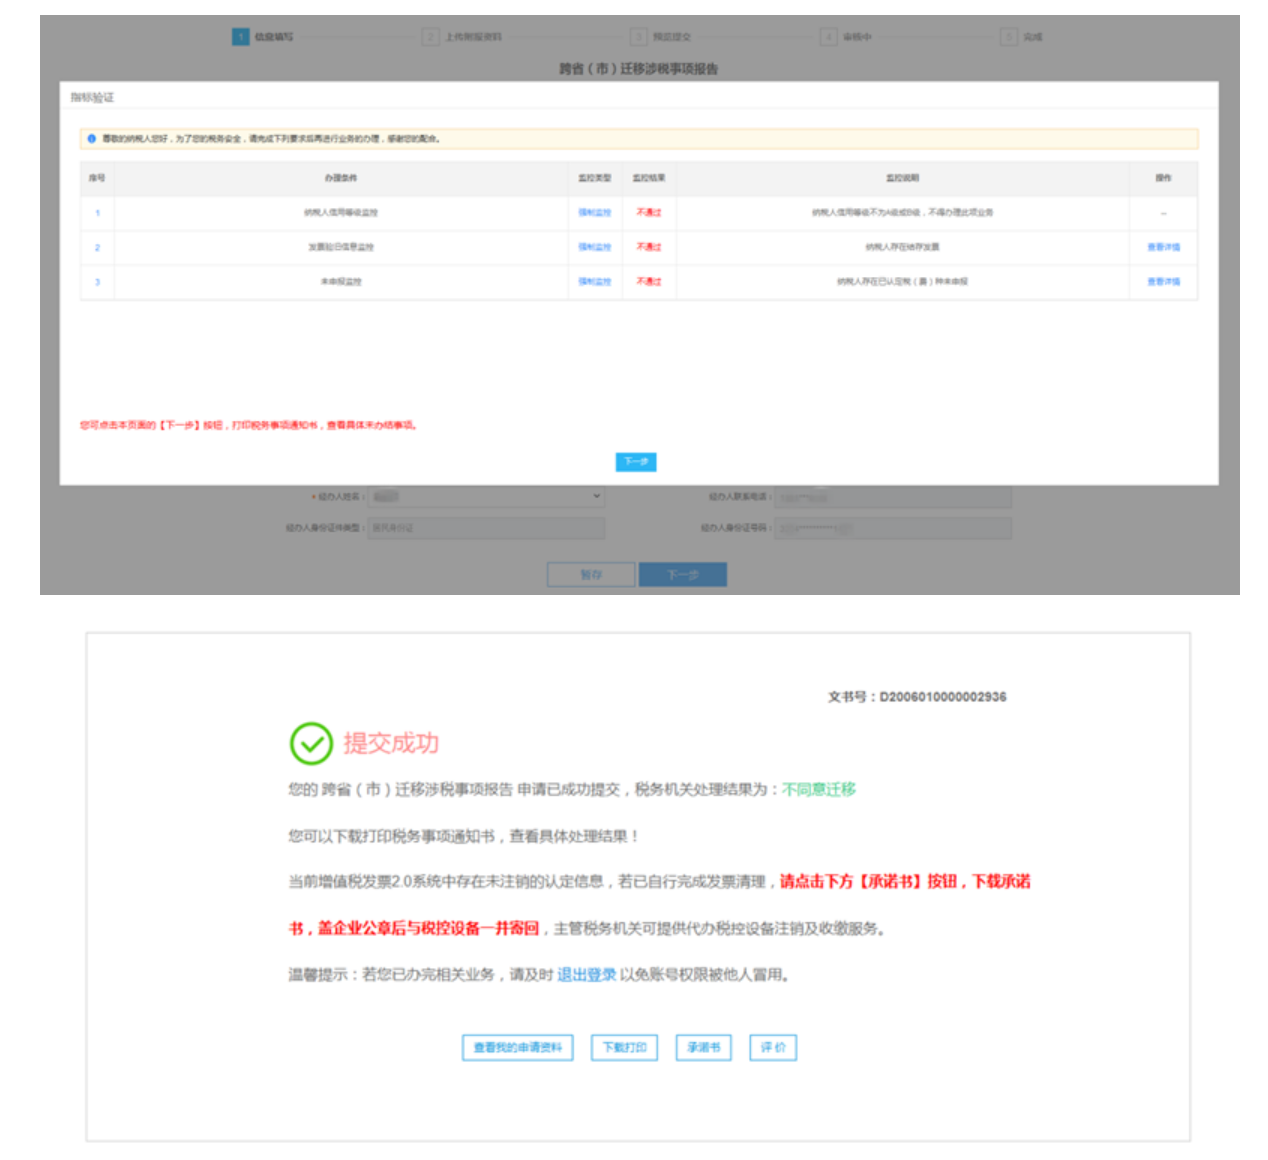This screenshot has width=1268, height=1160.
Task: Click the green success checkmark icon
Action: coord(311,743)
